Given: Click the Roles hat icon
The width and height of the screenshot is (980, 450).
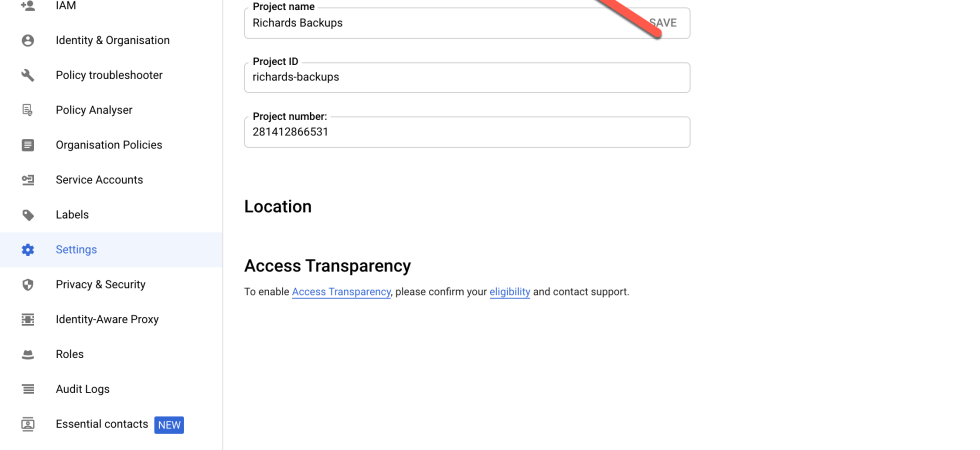Looking at the screenshot, I should pos(28,354).
